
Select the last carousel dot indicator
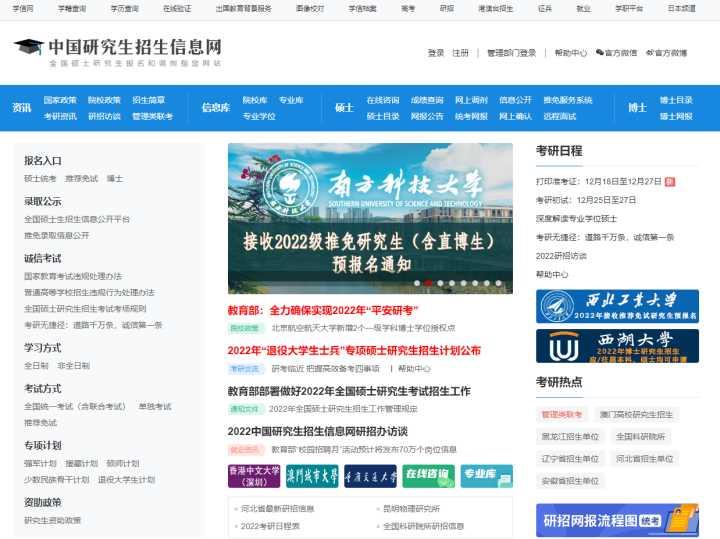[x=498, y=283]
